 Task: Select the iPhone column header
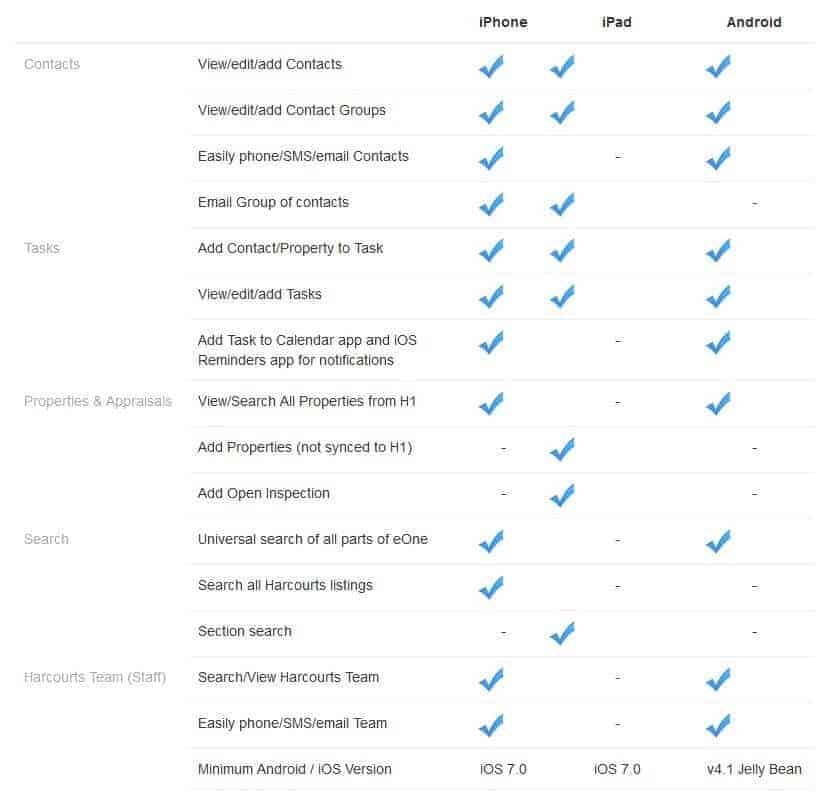(503, 22)
